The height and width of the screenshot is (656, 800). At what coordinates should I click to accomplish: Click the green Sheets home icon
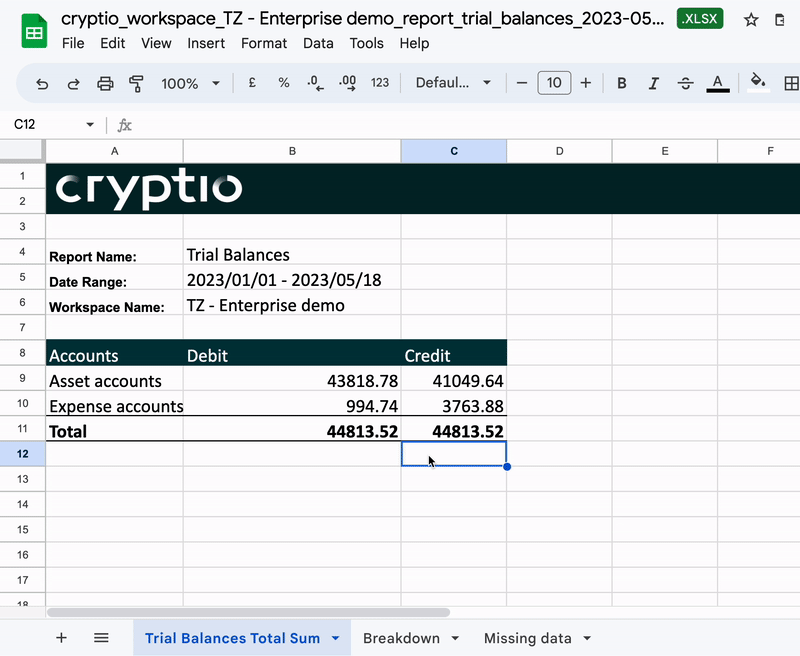coord(34,31)
